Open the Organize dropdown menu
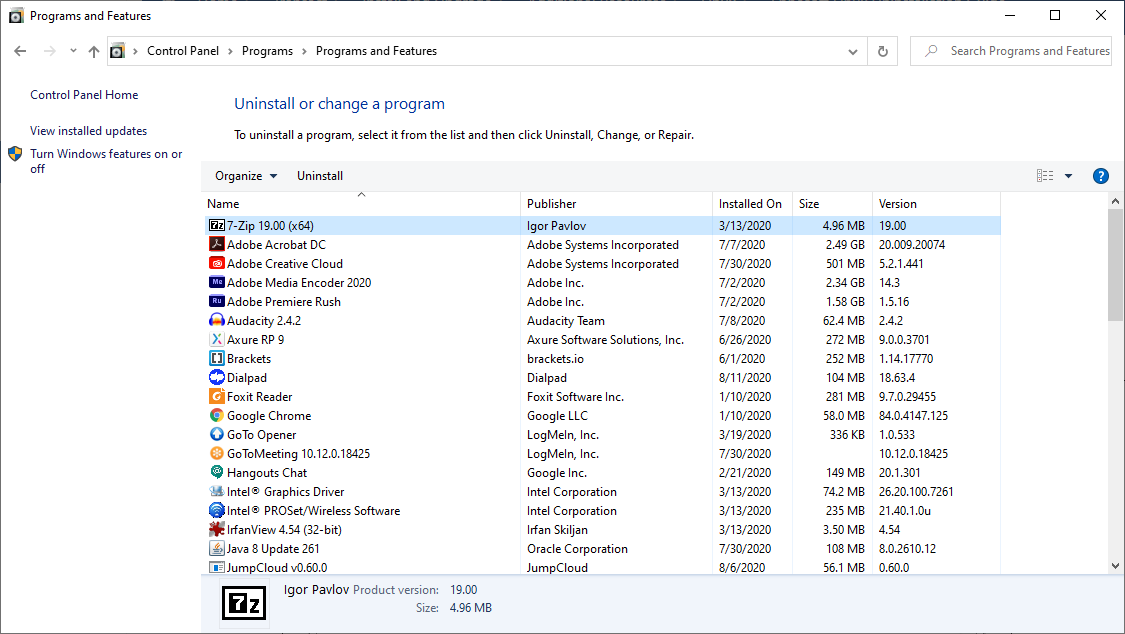 click(x=245, y=176)
